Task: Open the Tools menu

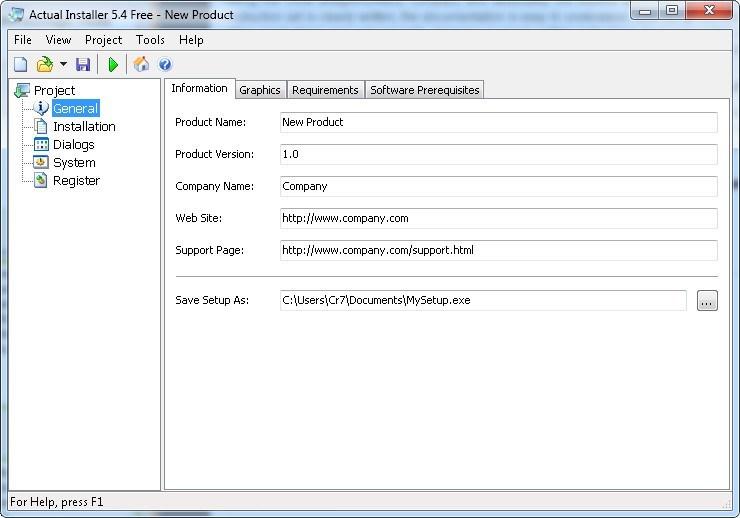Action: 150,40
